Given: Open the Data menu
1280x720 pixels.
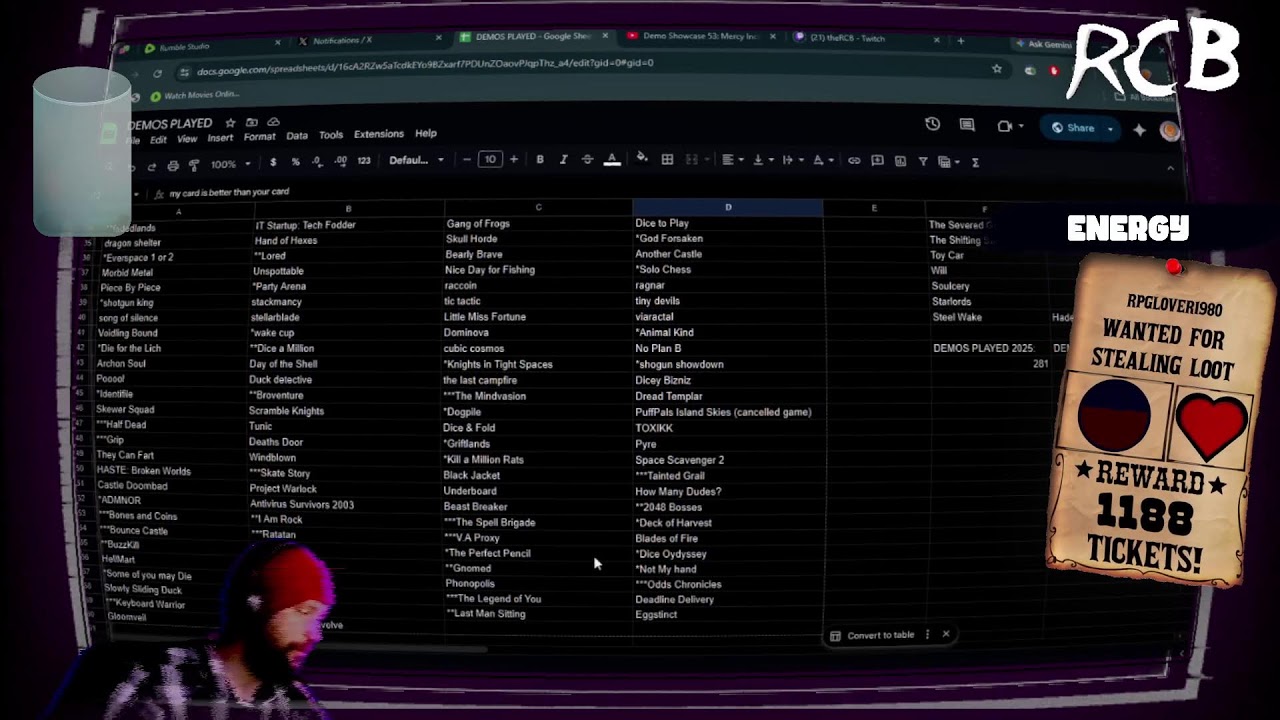Looking at the screenshot, I should tap(297, 136).
